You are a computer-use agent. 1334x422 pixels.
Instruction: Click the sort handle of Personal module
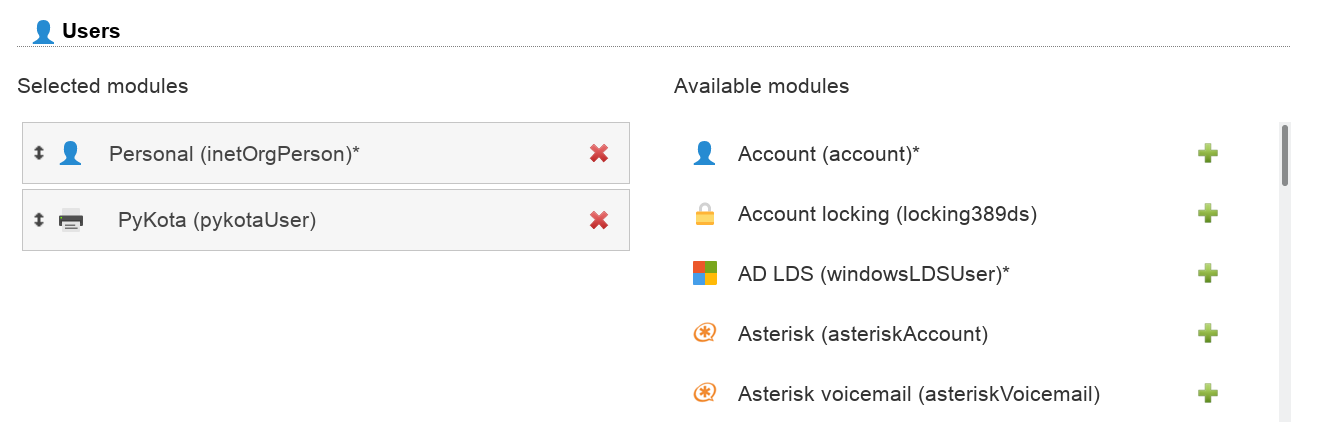39,153
